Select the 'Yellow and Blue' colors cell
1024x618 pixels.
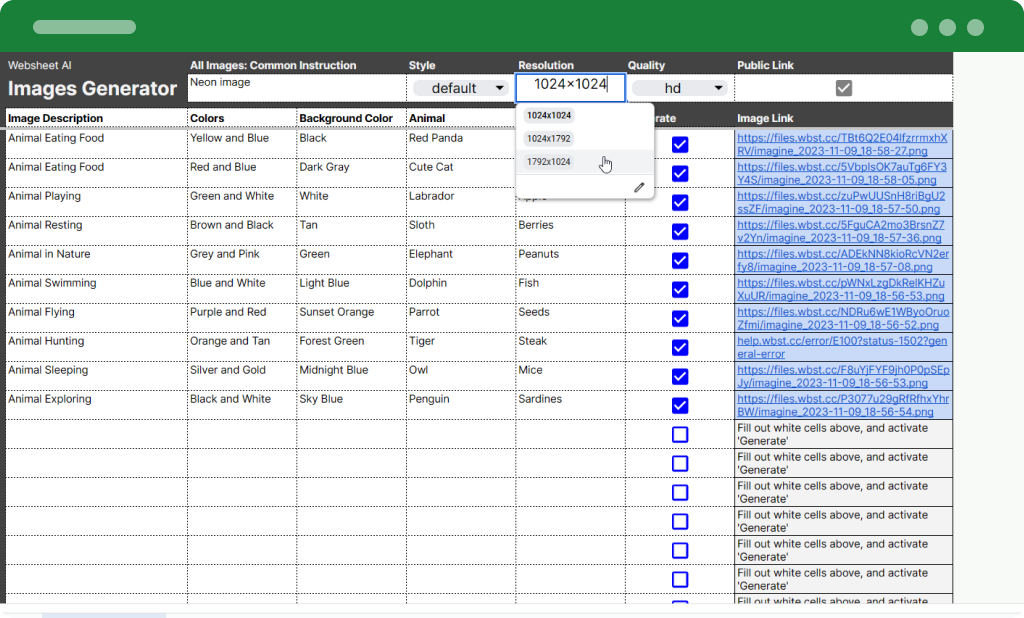point(242,144)
